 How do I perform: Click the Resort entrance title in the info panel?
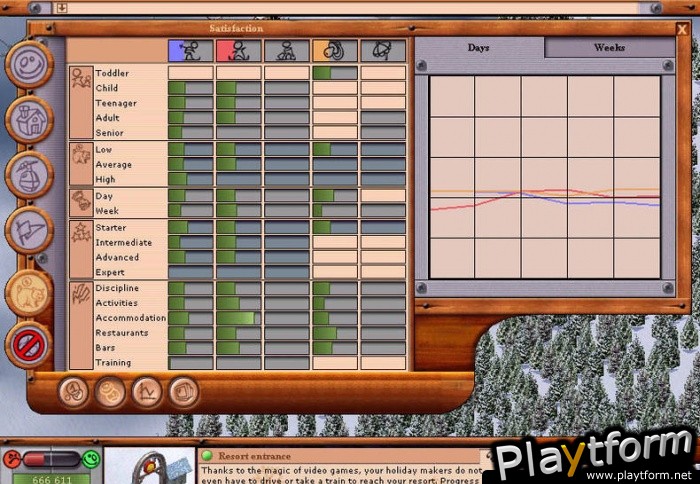tap(254, 456)
